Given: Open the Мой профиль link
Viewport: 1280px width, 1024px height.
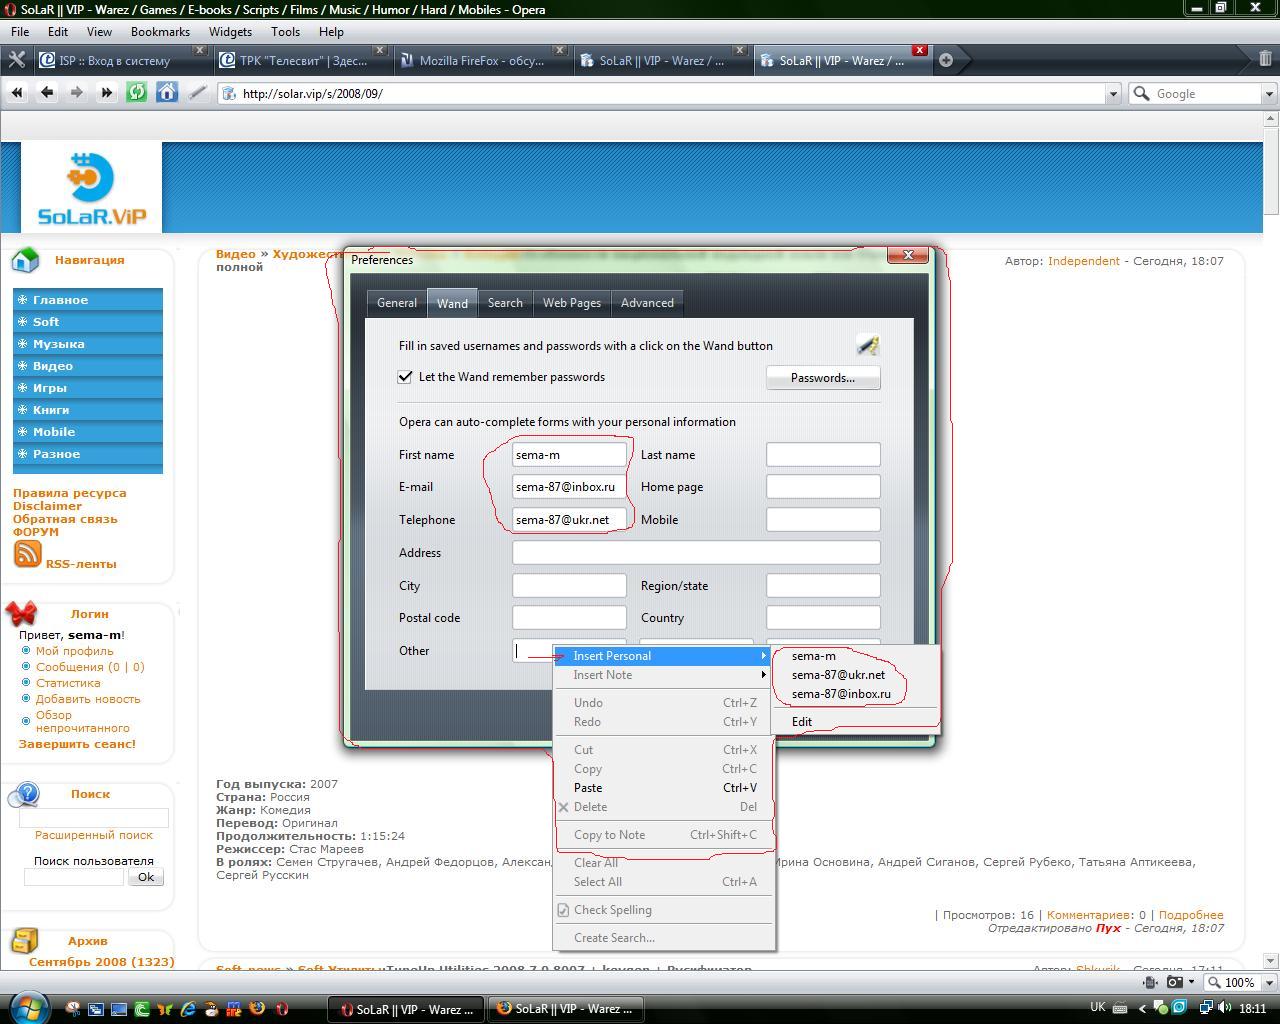Looking at the screenshot, I should coord(75,651).
